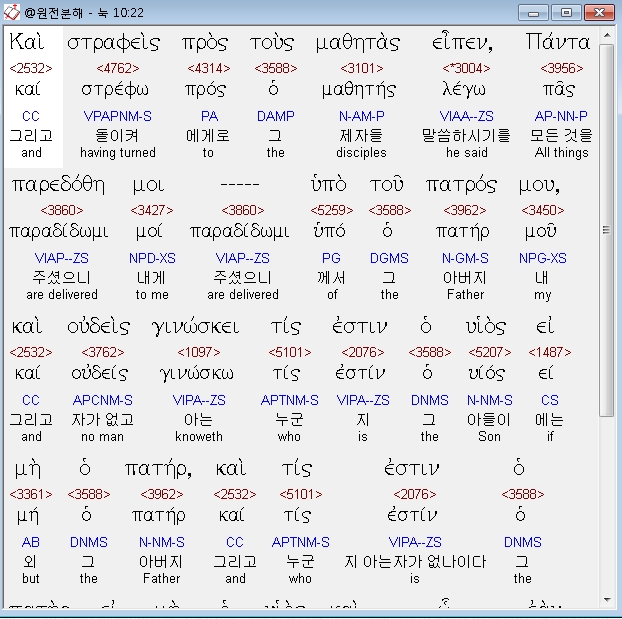Click the parsing code PA
This screenshot has width=622, height=619.
click(x=209, y=116)
